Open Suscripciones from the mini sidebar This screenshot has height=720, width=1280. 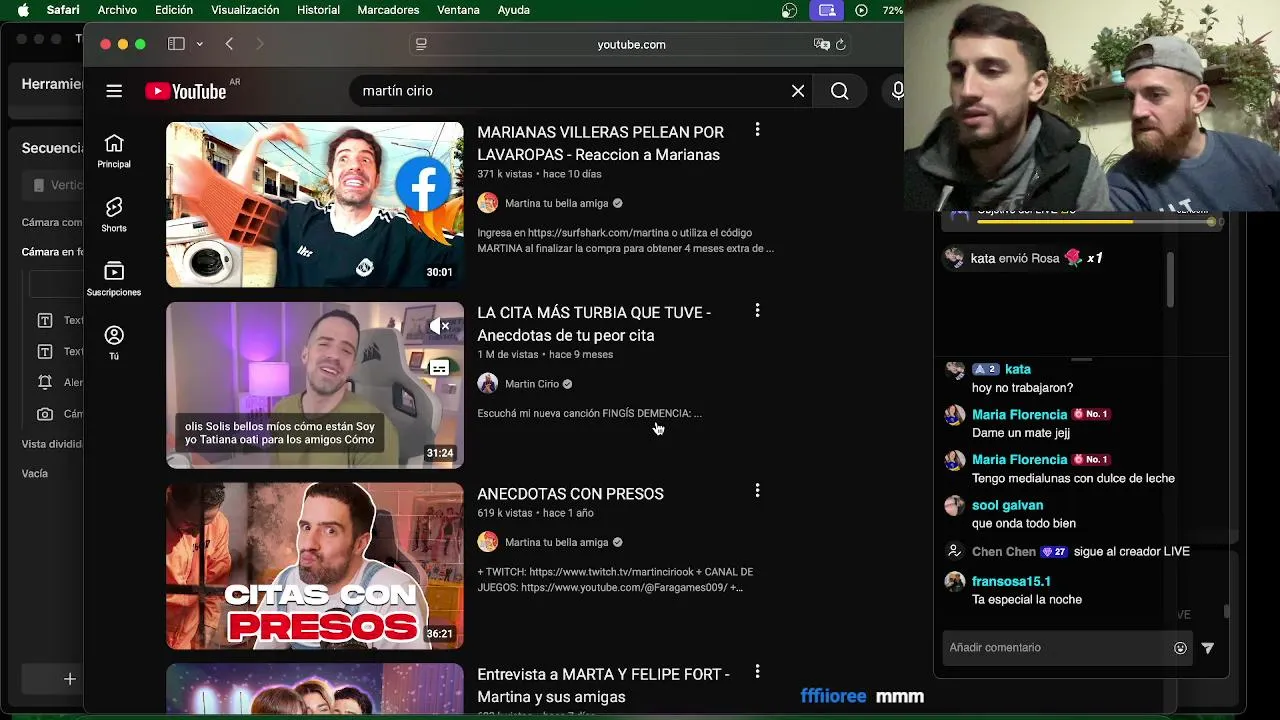click(x=114, y=279)
